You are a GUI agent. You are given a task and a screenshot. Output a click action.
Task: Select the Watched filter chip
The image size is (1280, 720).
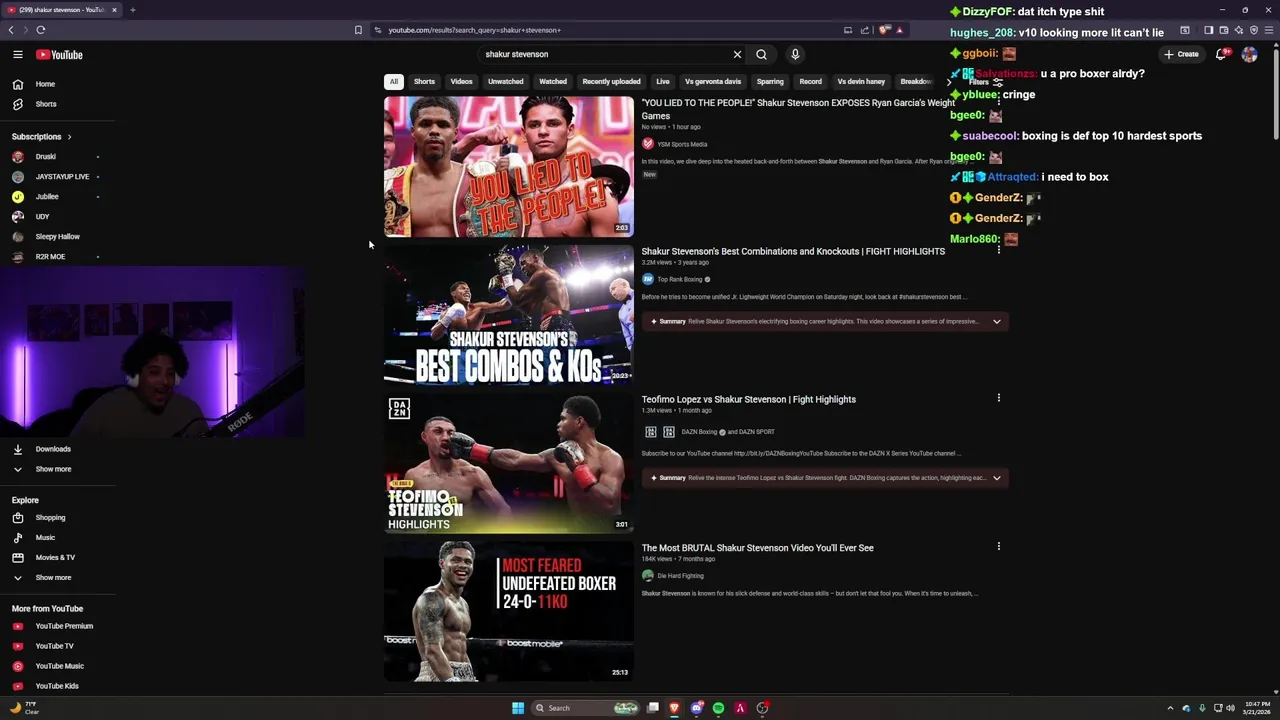coord(553,82)
